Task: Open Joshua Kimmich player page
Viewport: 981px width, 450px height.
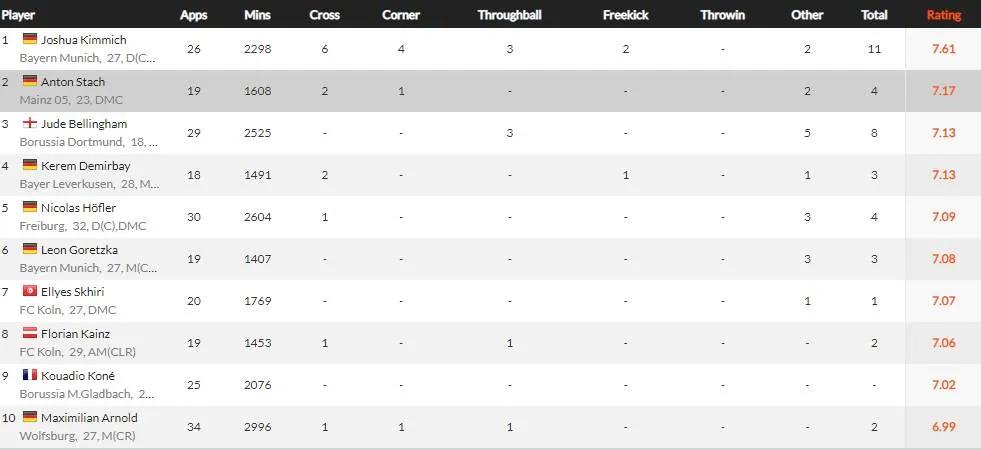Action: pyautogui.click(x=83, y=40)
